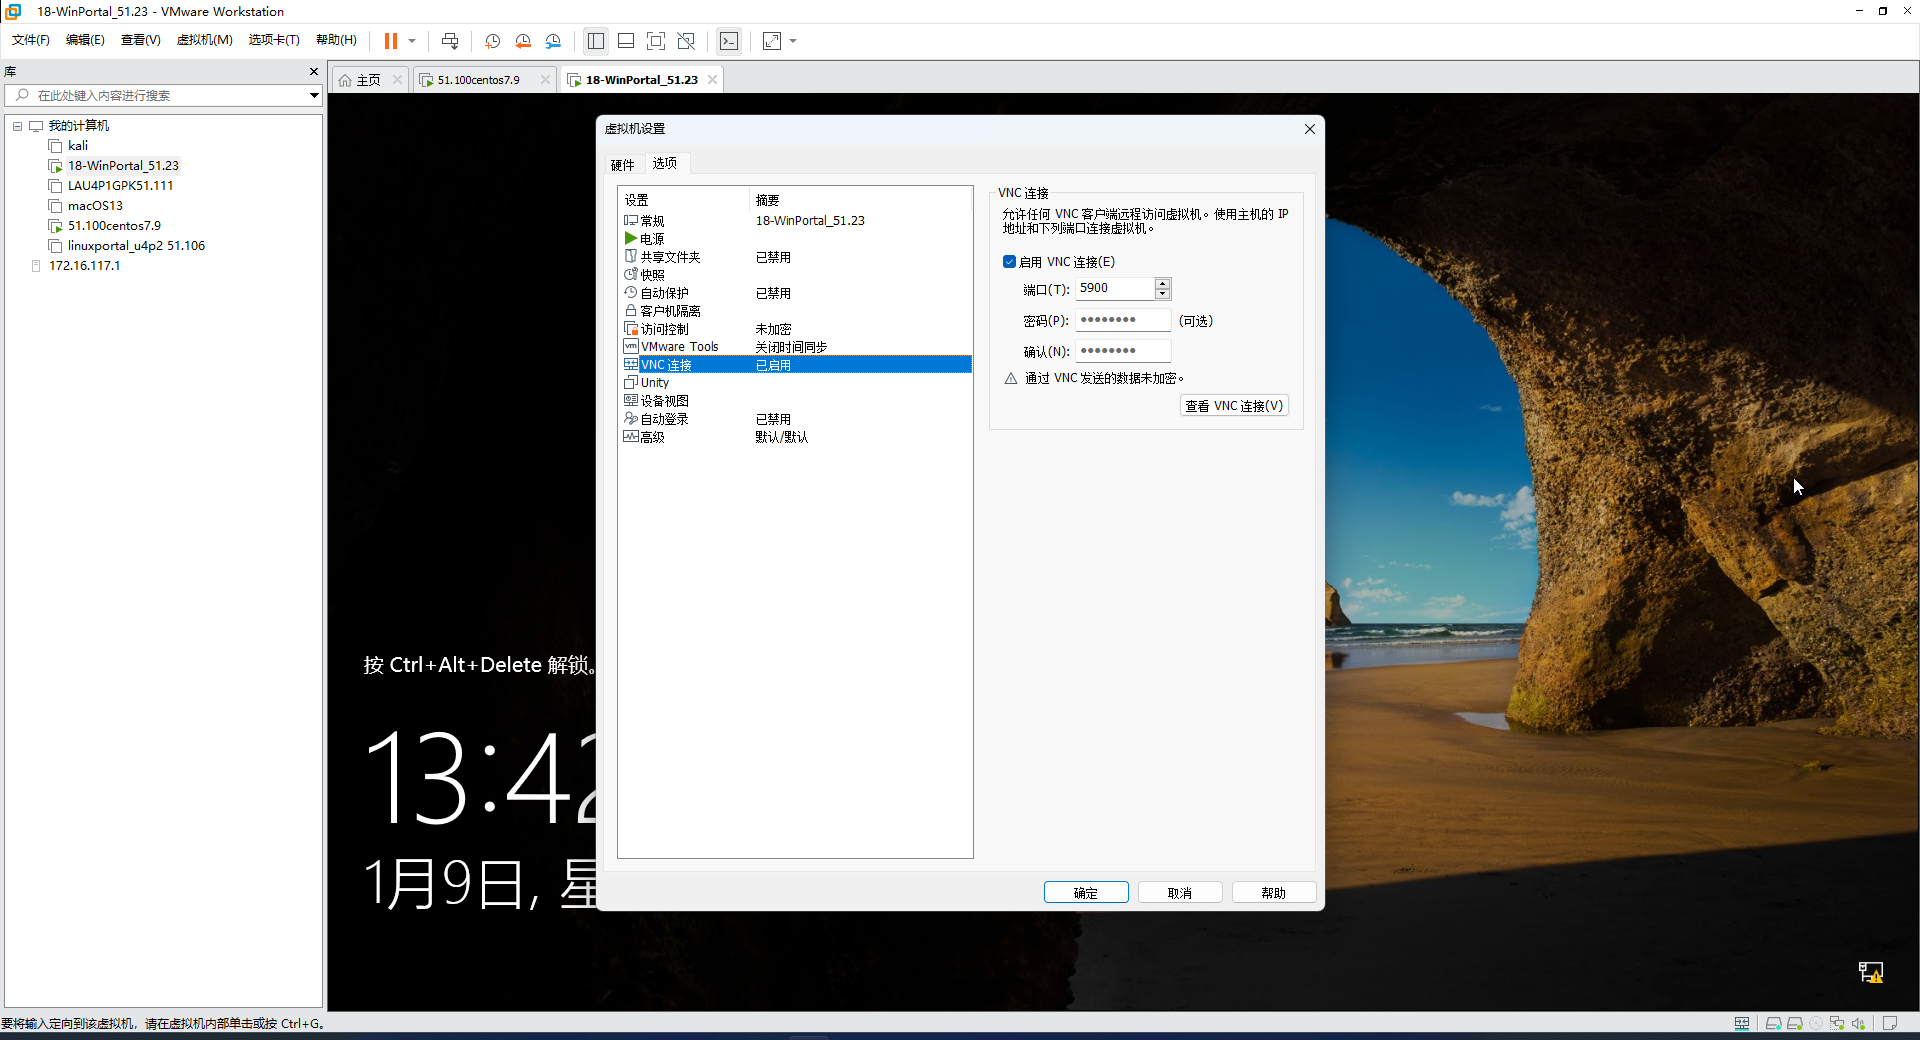This screenshot has width=1920, height=1040.
Task: Enter full screen mode toolbar icon
Action: coord(656,41)
